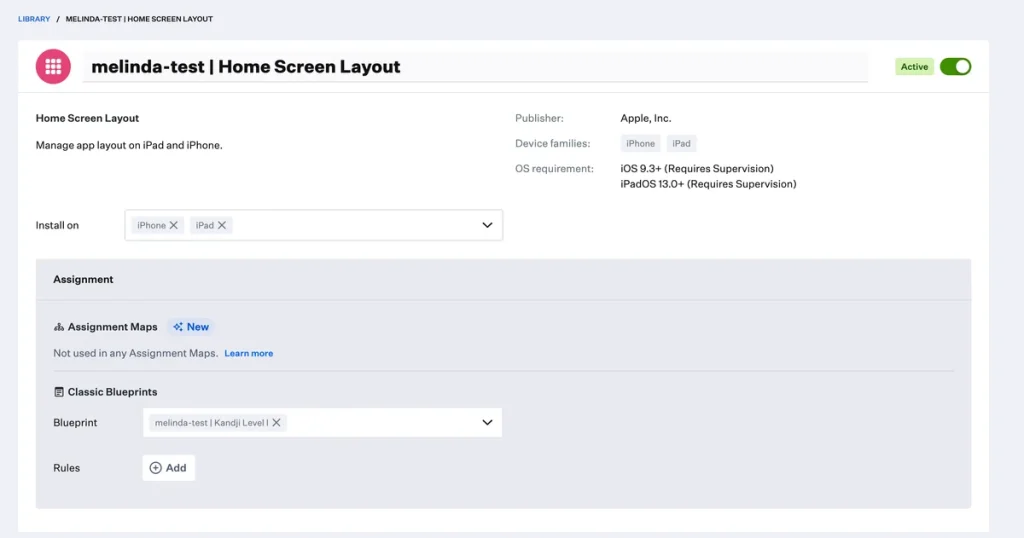The width and height of the screenshot is (1024, 538).
Task: Click the current page breadcrumb MELINDA-TEST
Action: [139, 19]
